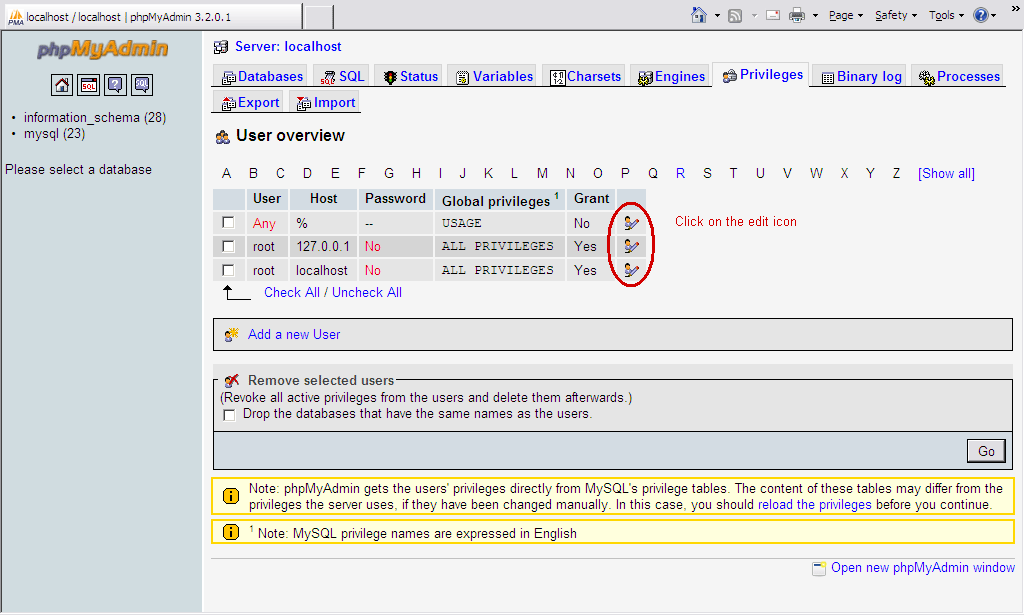1024x615 pixels.
Task: Click 'Open new phpMyAdmin window' link
Action: 923,567
